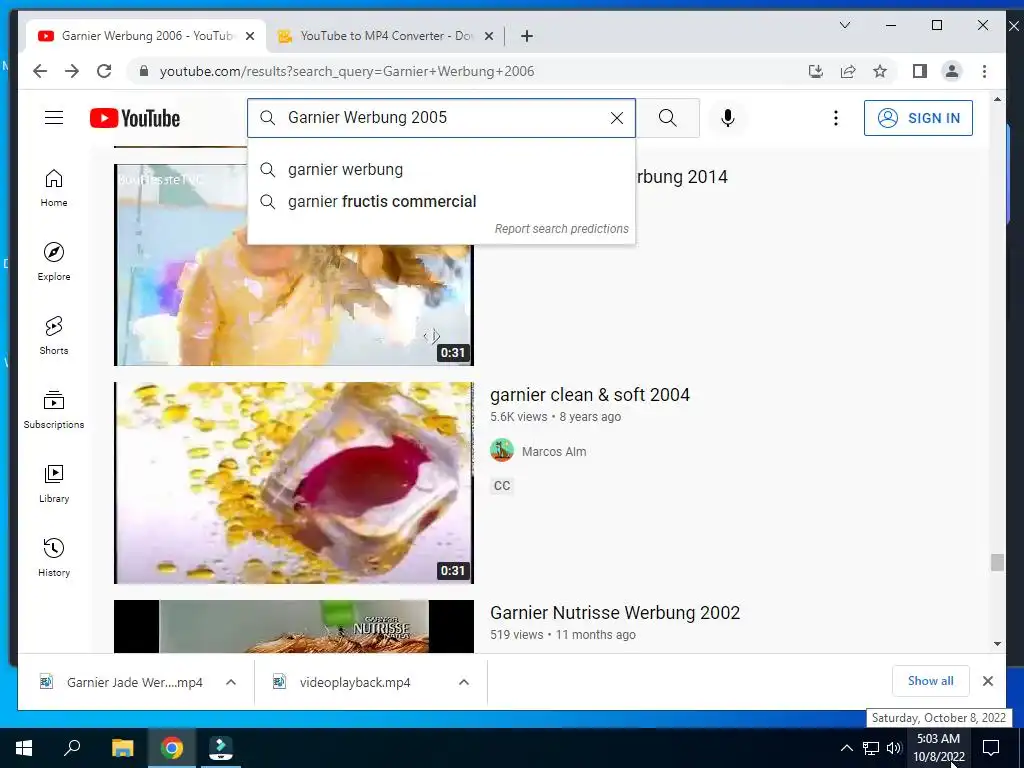
Task: Expand options for videoplayback.mp4 download
Action: (x=464, y=682)
